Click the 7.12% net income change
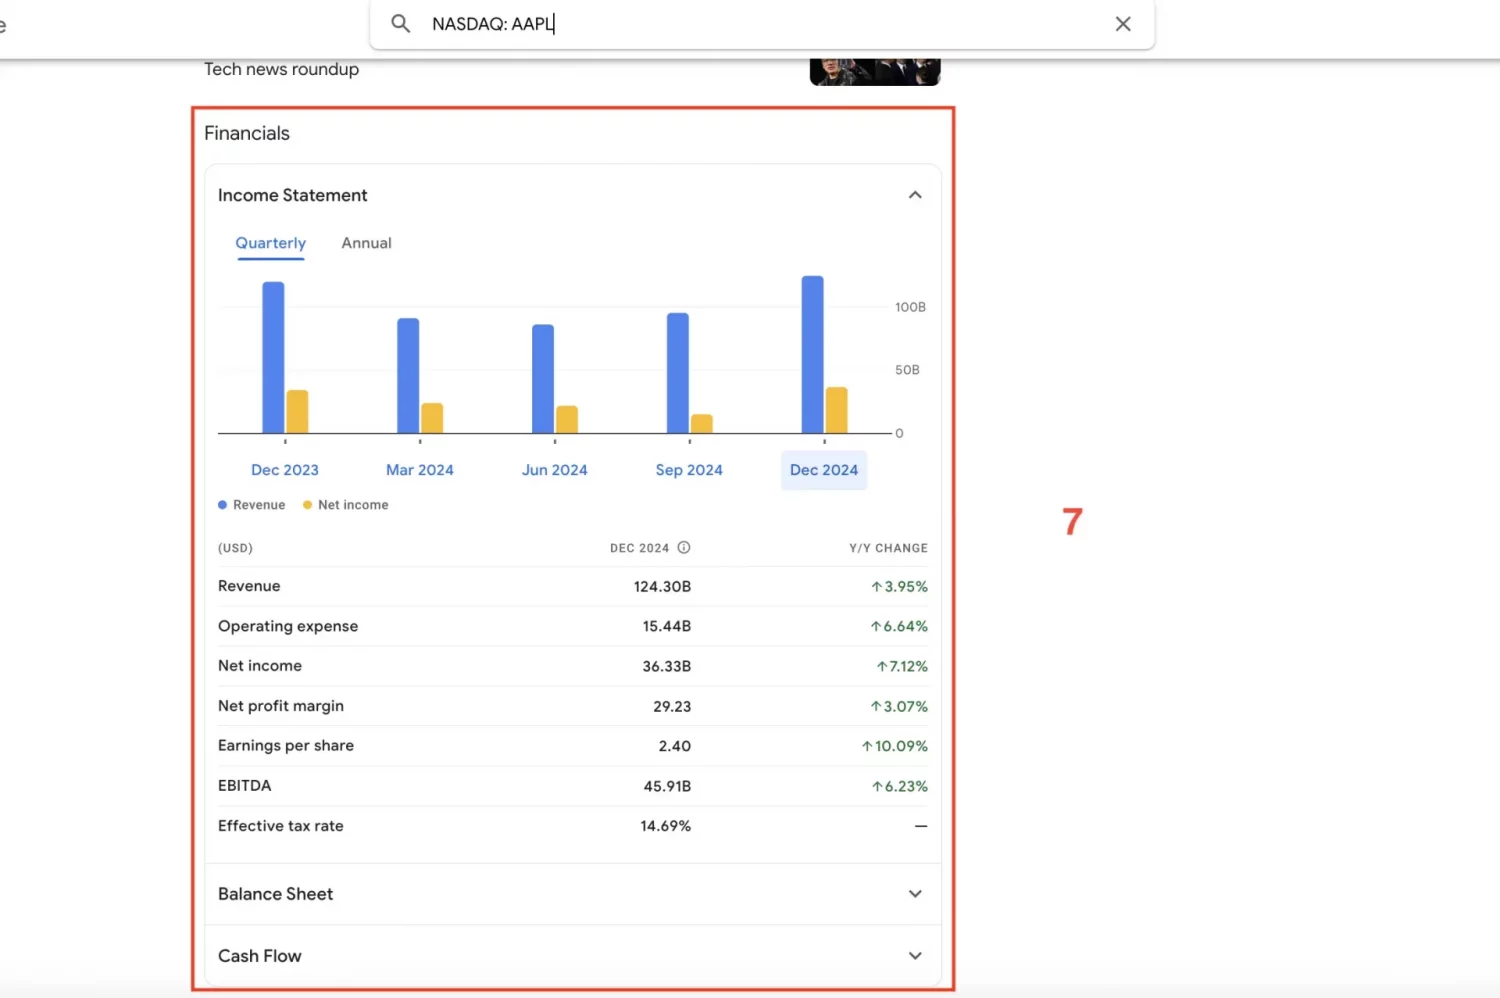 902,666
